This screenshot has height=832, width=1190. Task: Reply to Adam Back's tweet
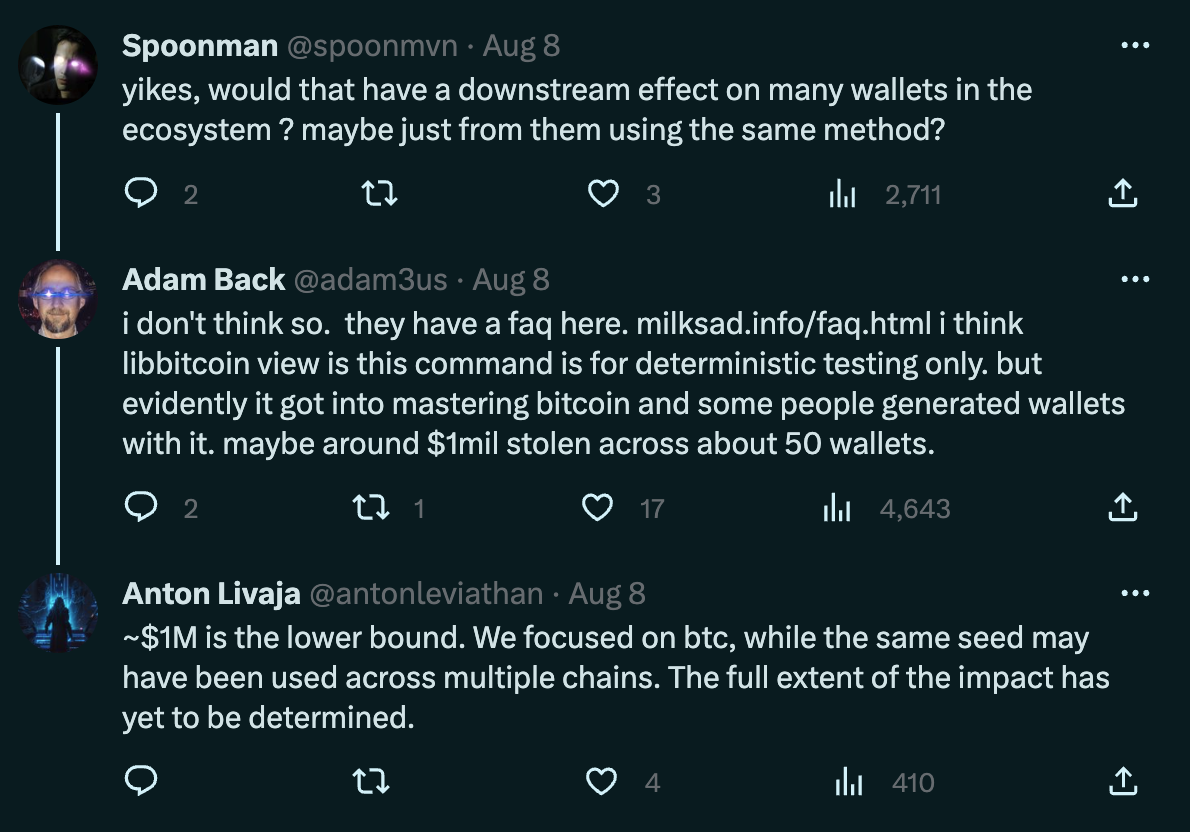[141, 508]
